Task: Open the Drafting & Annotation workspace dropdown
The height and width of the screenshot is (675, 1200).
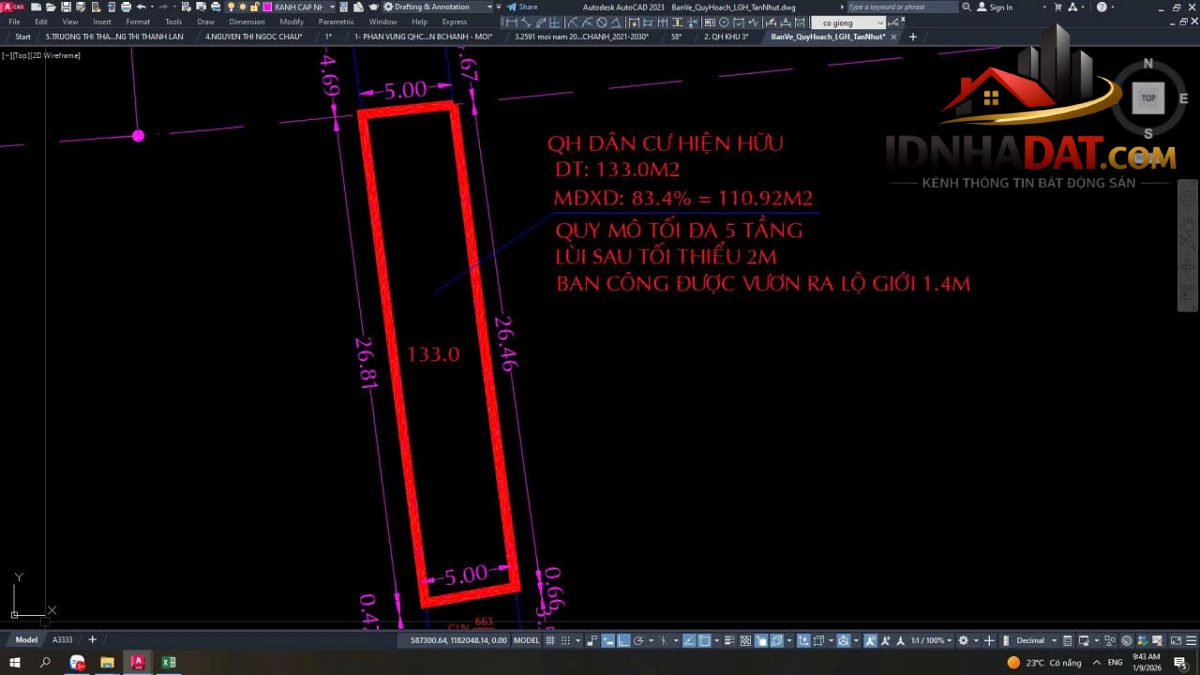Action: 490,7
